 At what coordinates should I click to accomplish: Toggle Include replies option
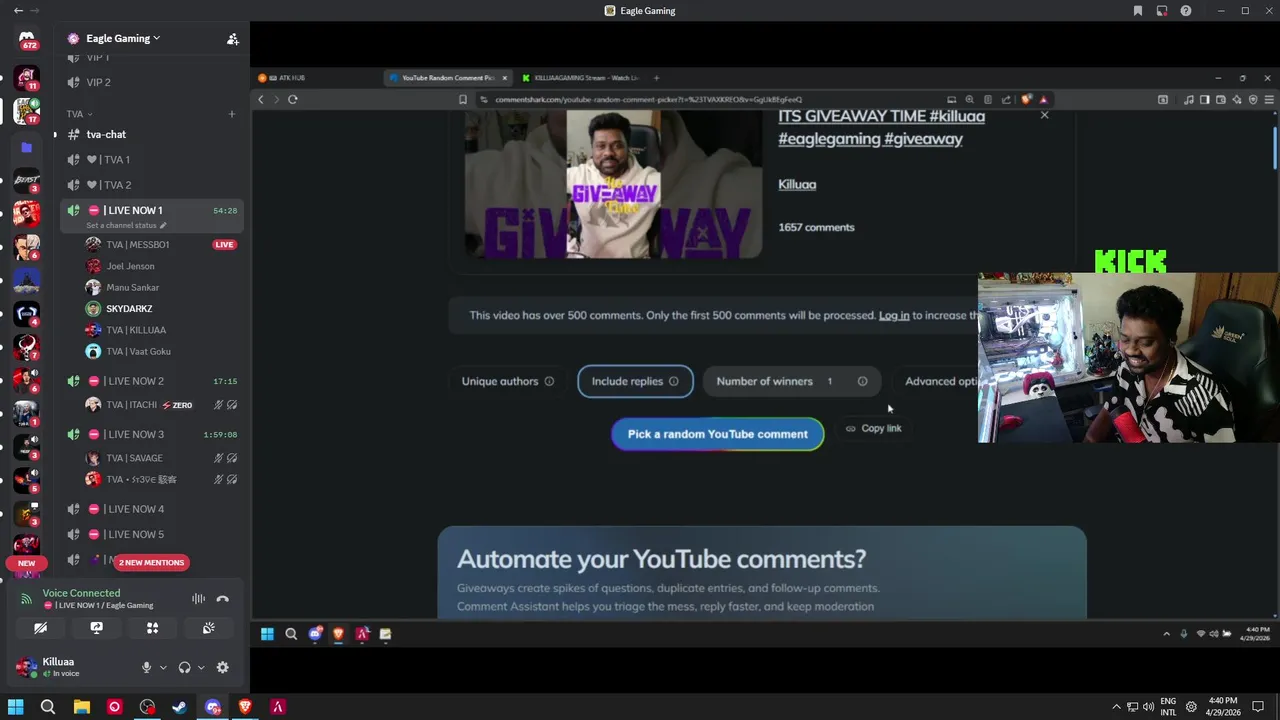click(x=635, y=381)
